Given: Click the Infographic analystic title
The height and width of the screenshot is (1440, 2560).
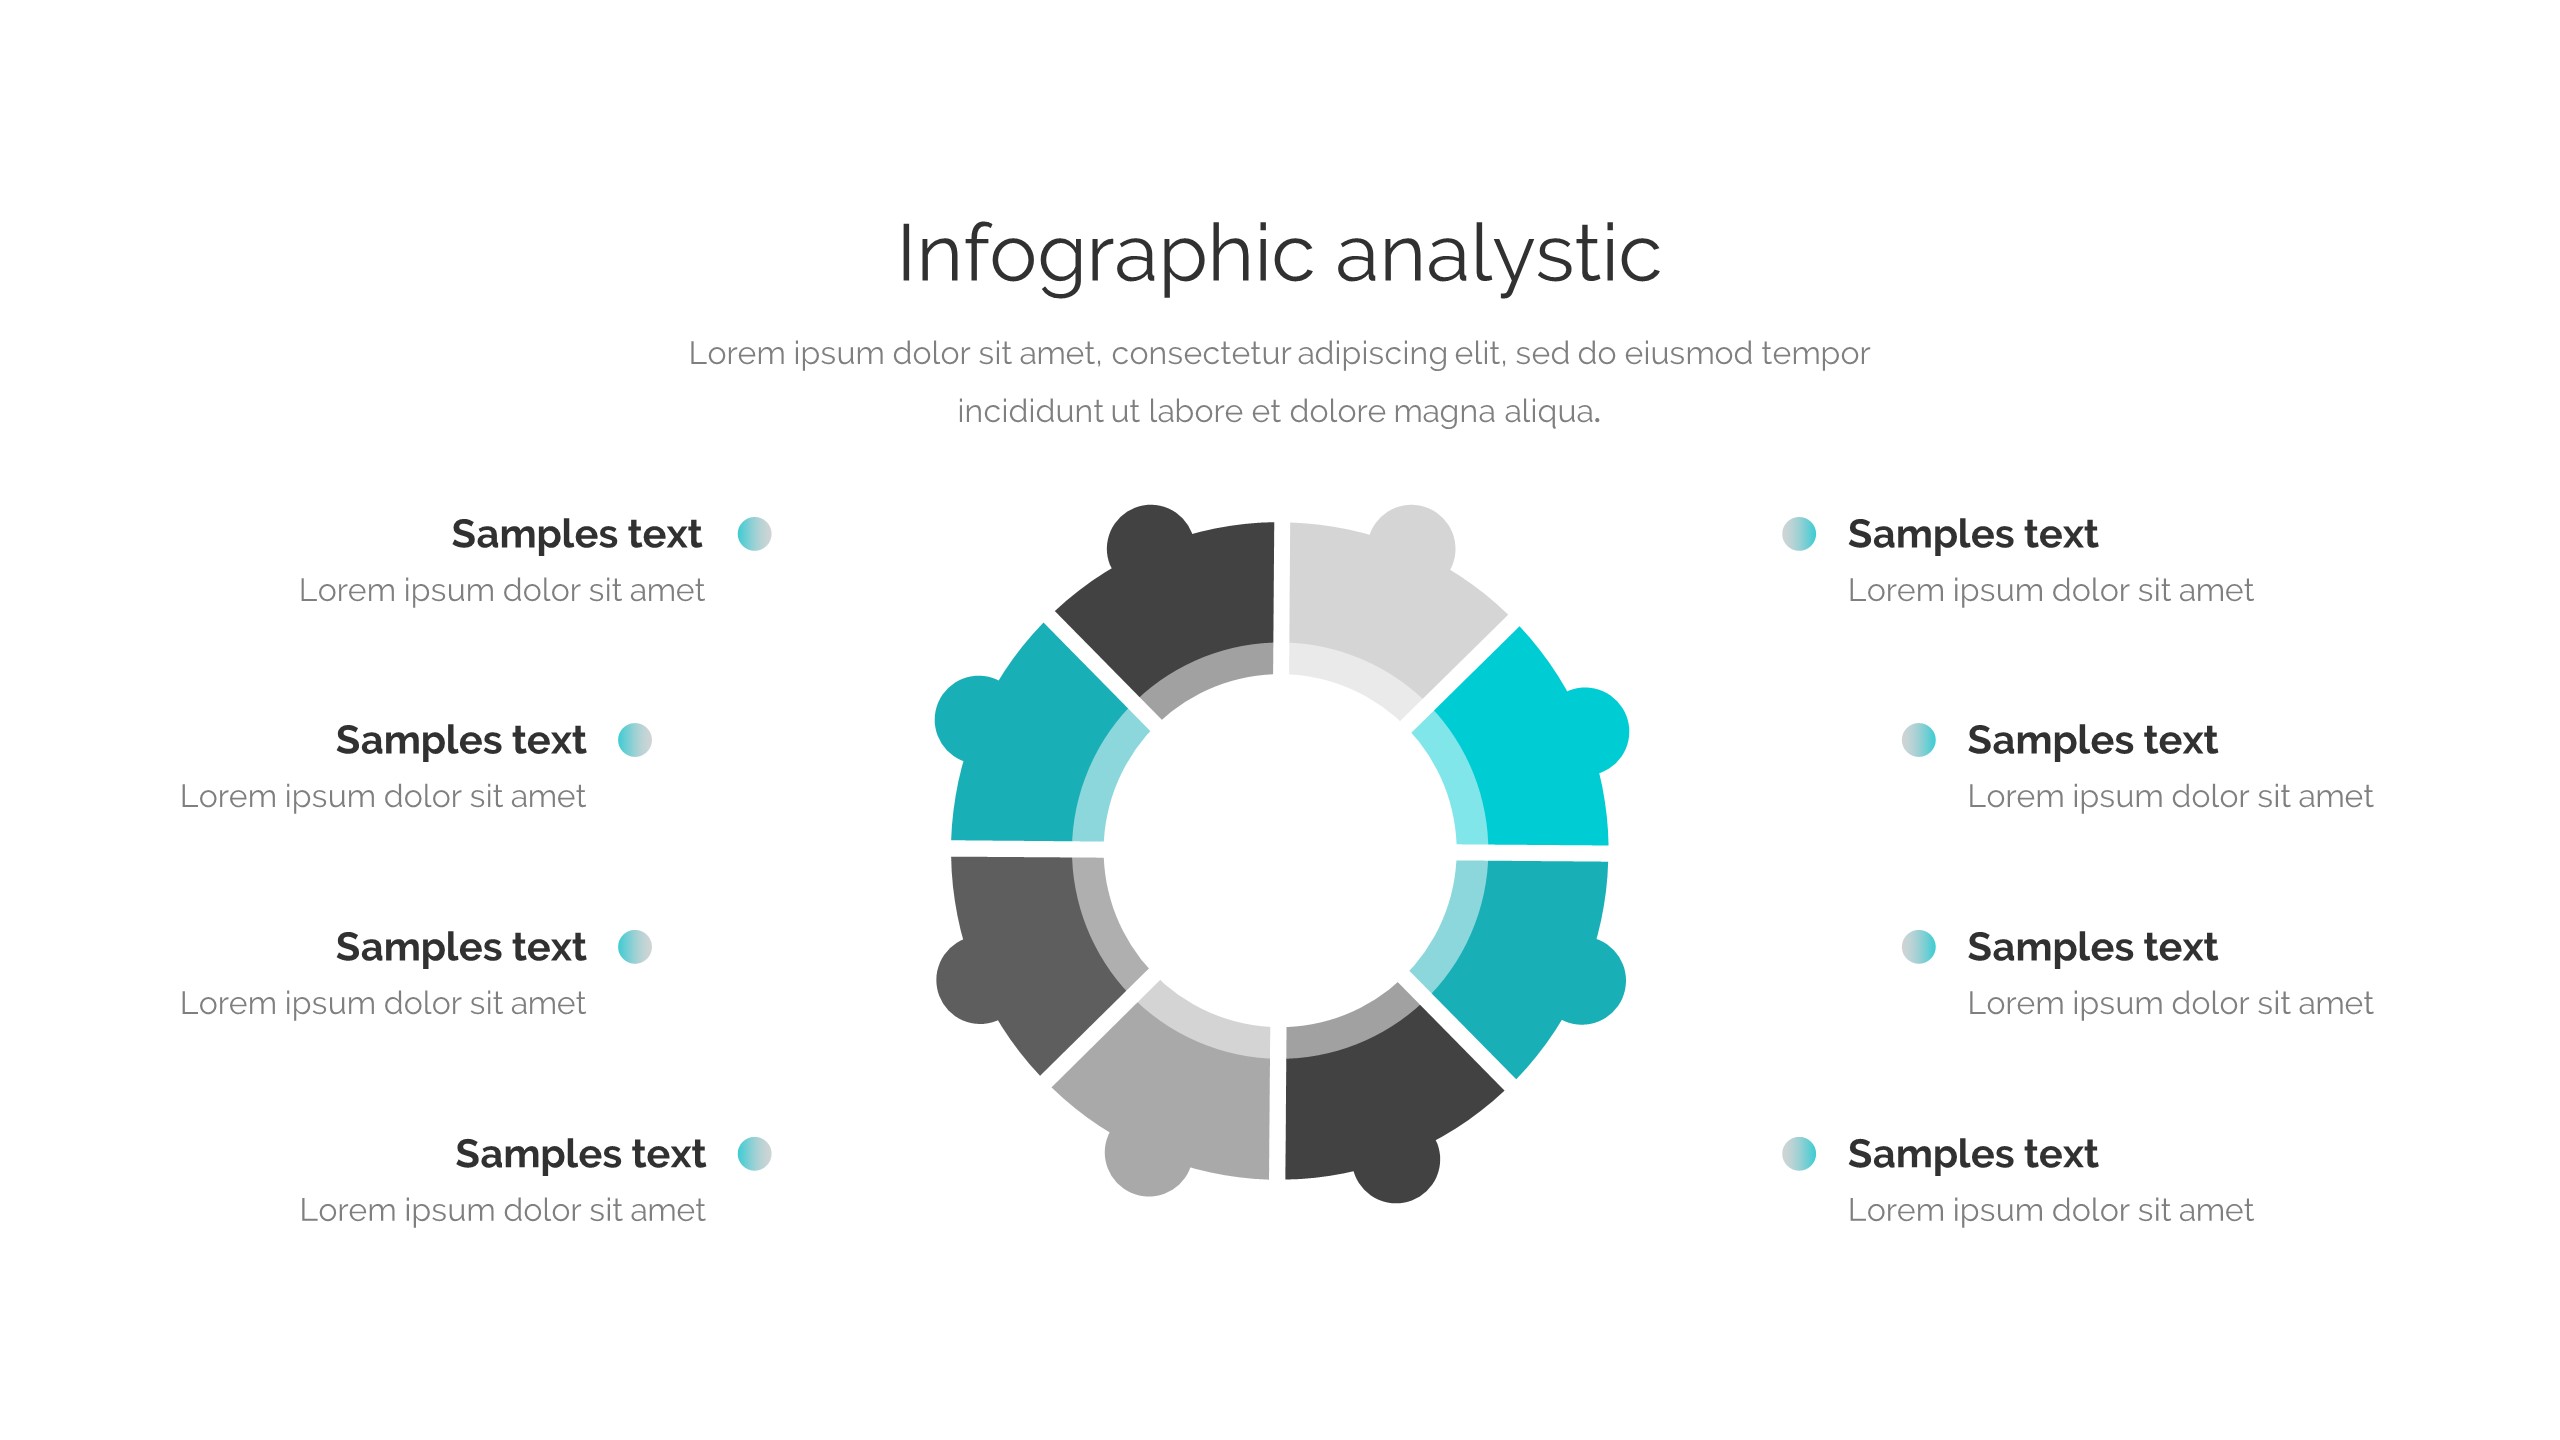Looking at the screenshot, I should click(1279, 254).
